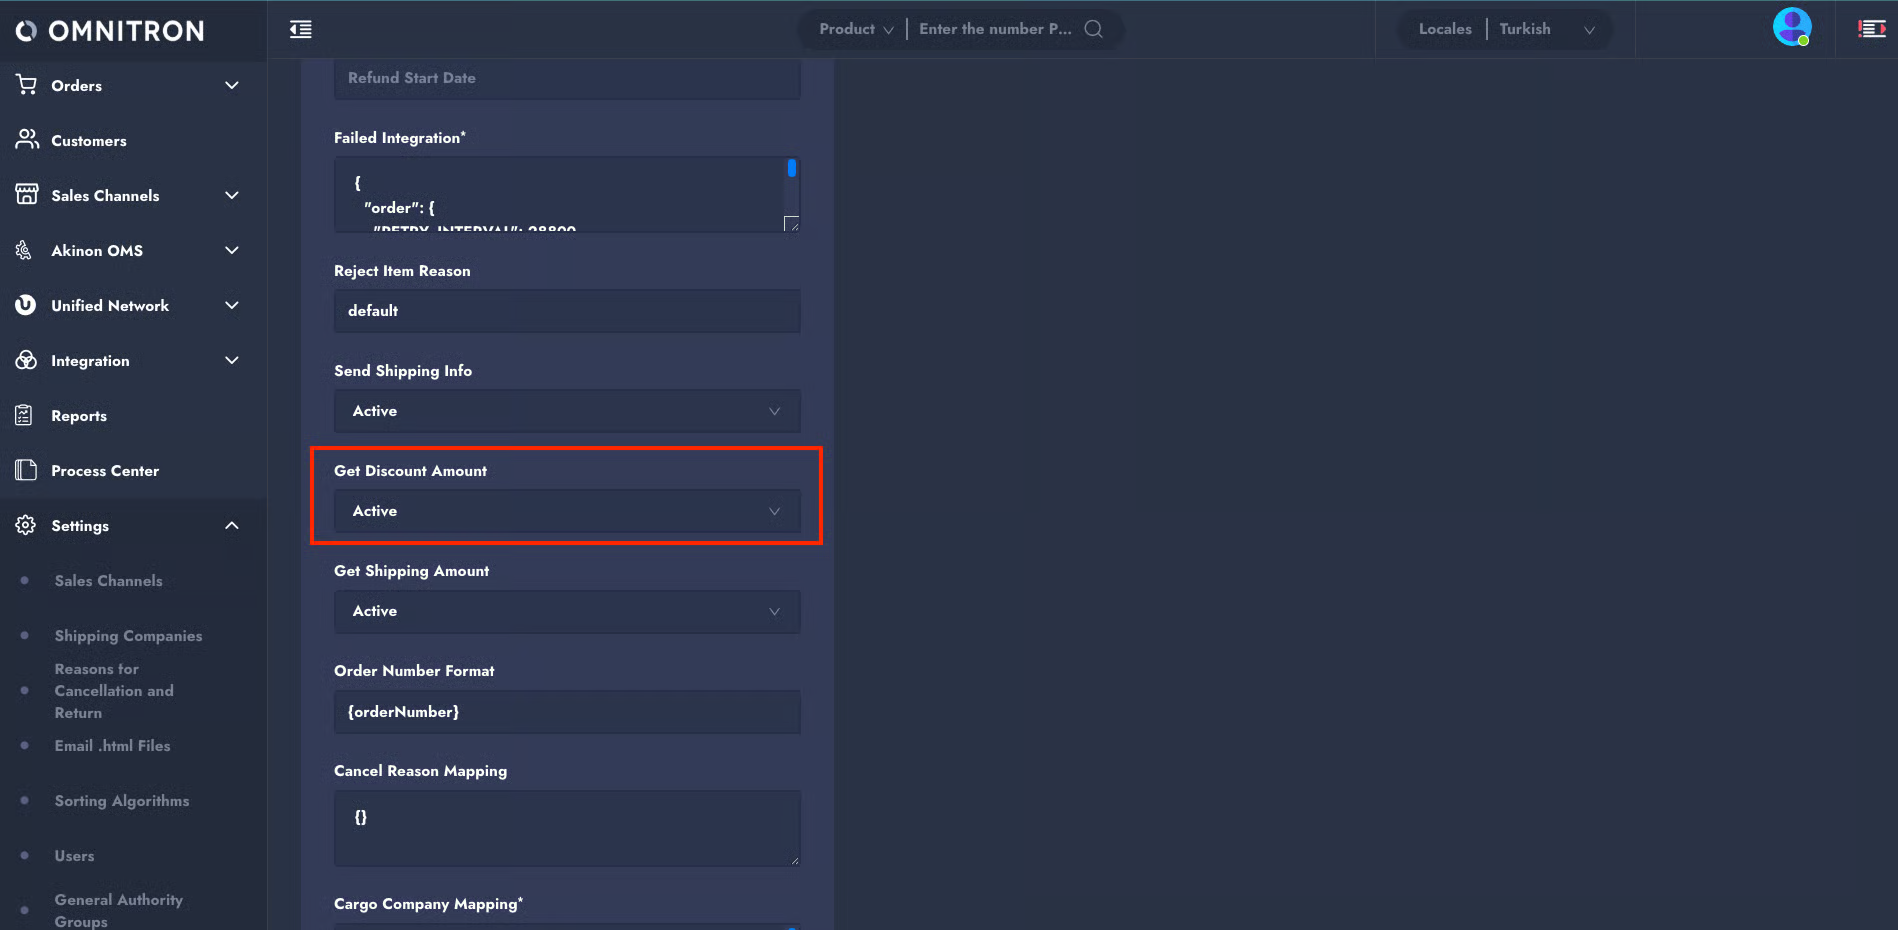Collapse sidebar with the menu fold icon

point(300,29)
